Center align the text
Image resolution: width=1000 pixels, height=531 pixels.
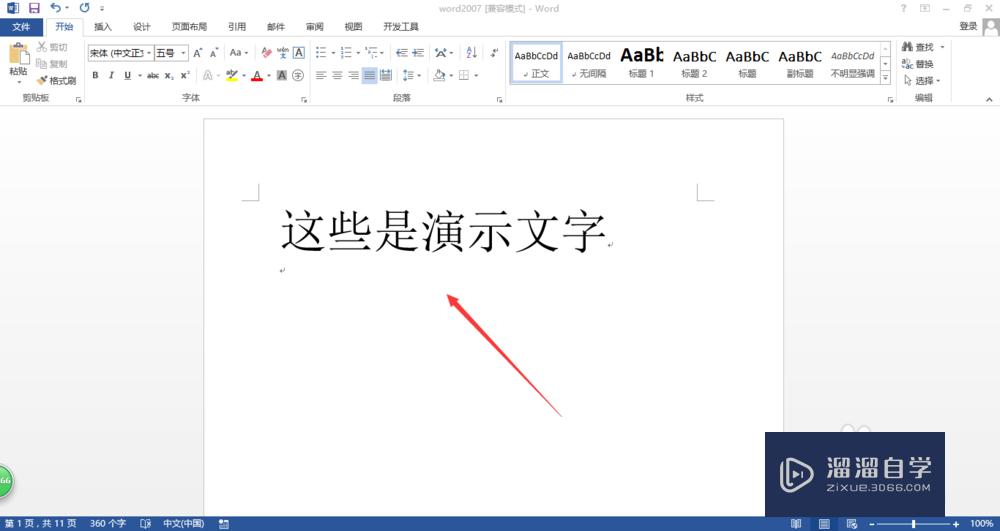click(x=337, y=75)
